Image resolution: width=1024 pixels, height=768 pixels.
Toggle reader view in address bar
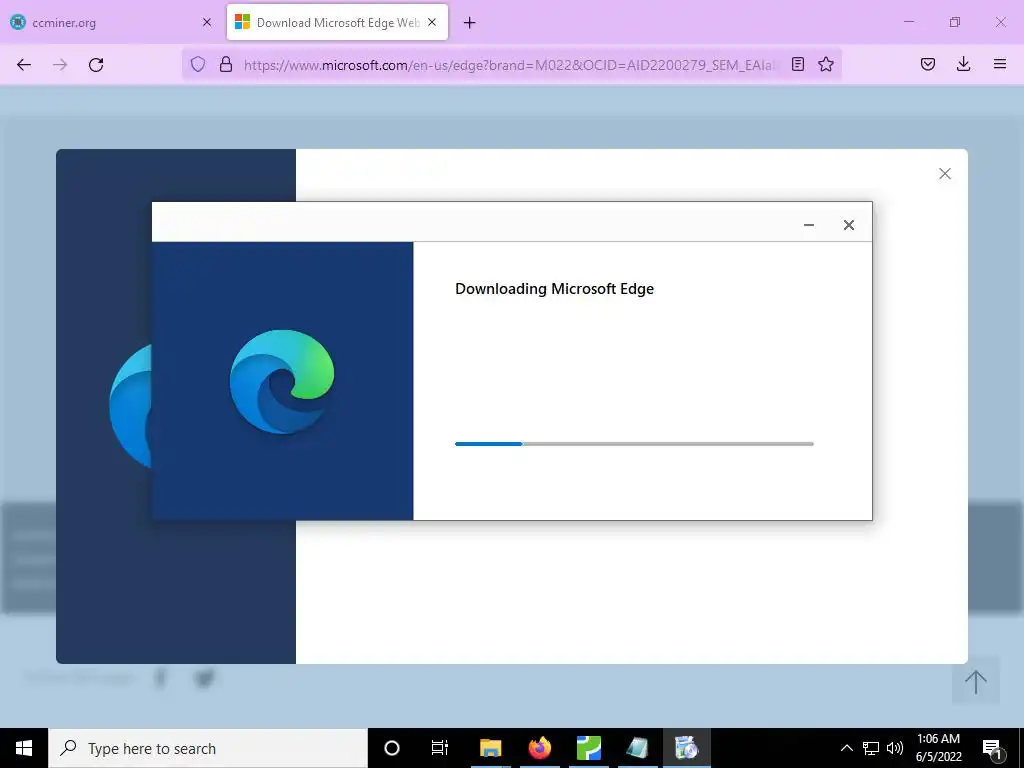[x=797, y=64]
